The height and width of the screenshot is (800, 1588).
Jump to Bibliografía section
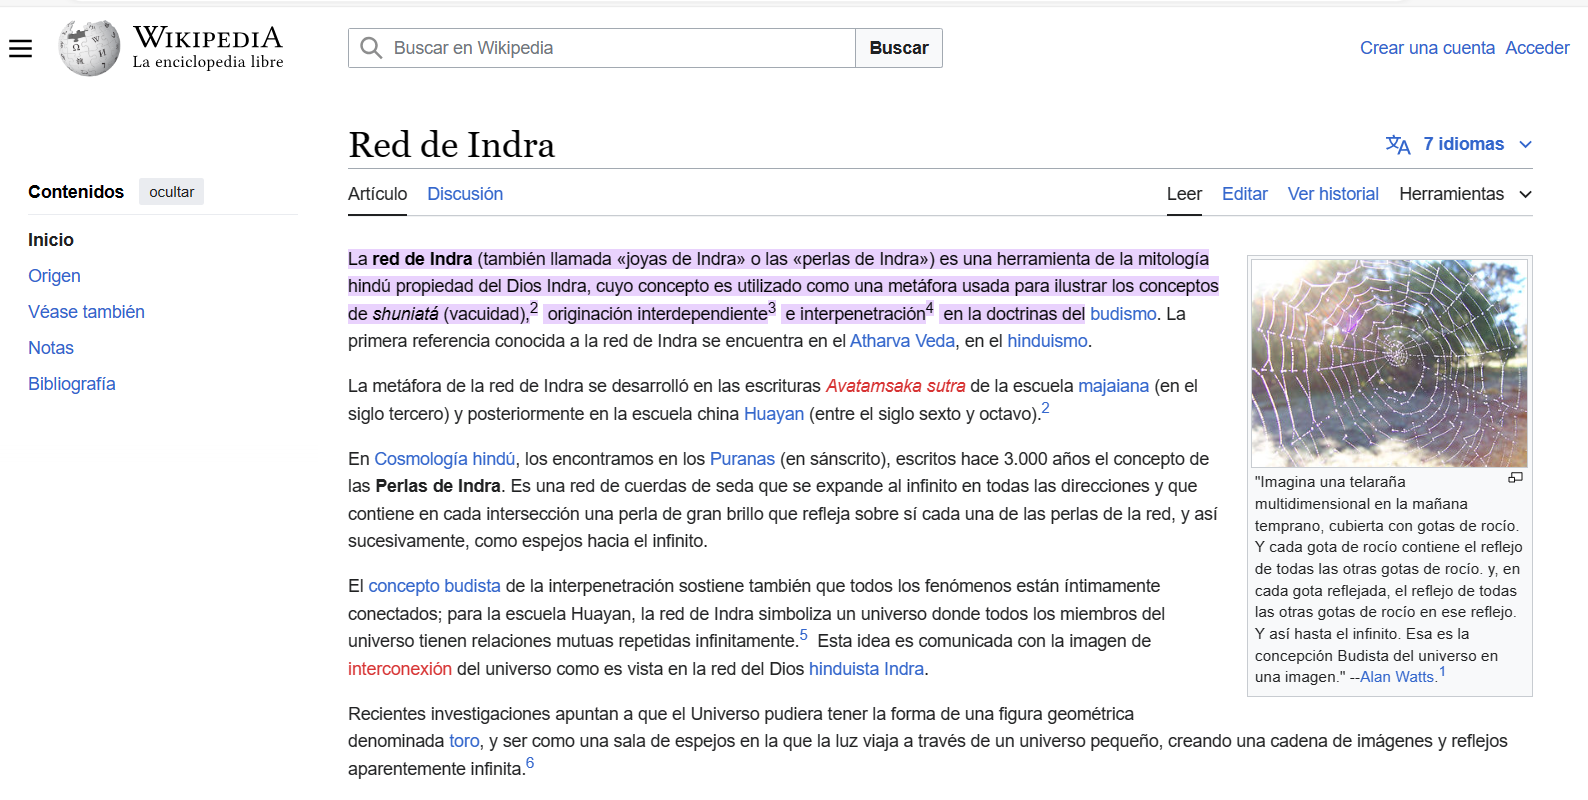point(72,384)
